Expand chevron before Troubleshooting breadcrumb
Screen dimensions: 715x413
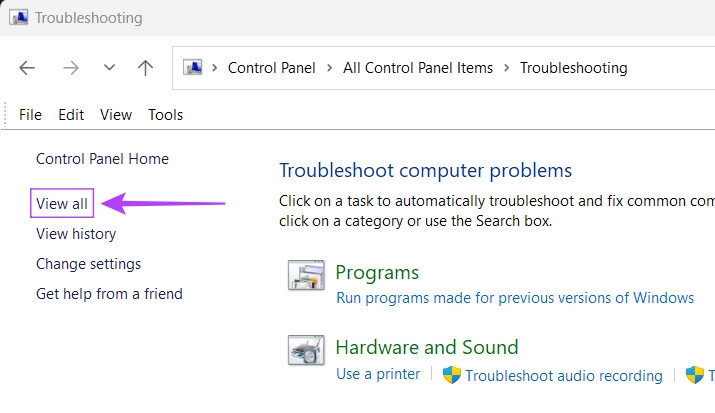(x=506, y=68)
